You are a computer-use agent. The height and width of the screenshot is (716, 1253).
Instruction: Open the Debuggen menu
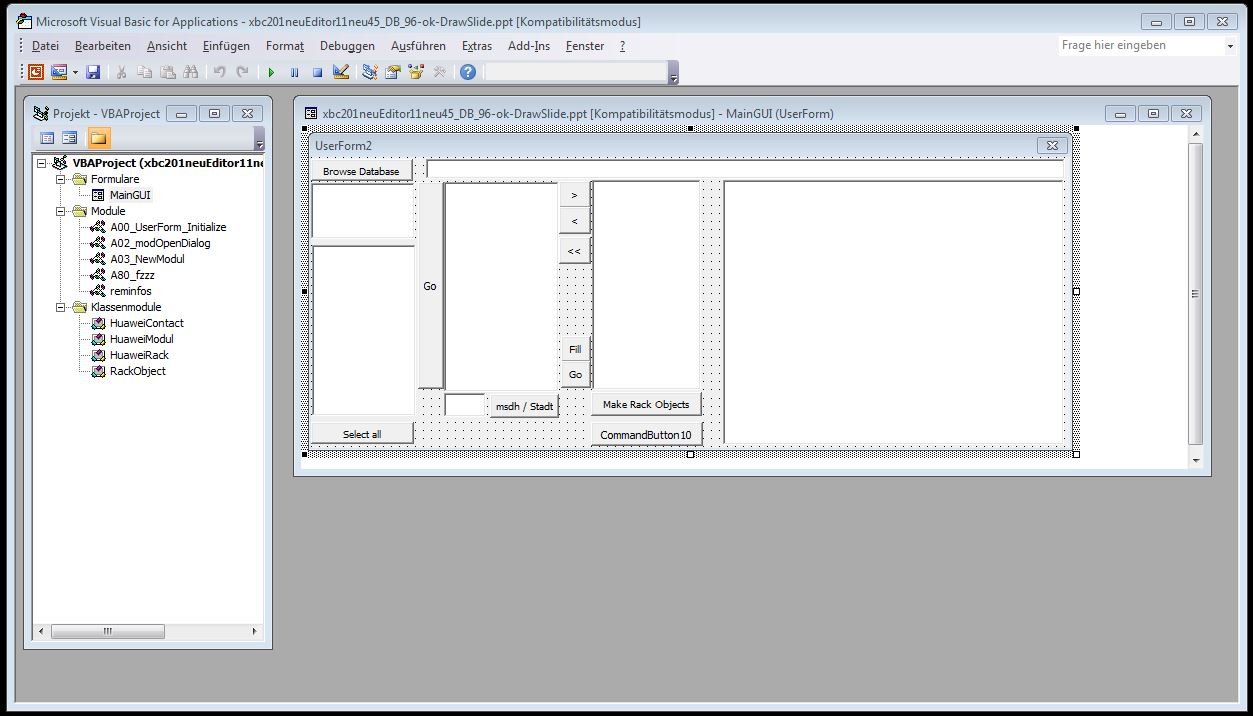click(x=347, y=46)
